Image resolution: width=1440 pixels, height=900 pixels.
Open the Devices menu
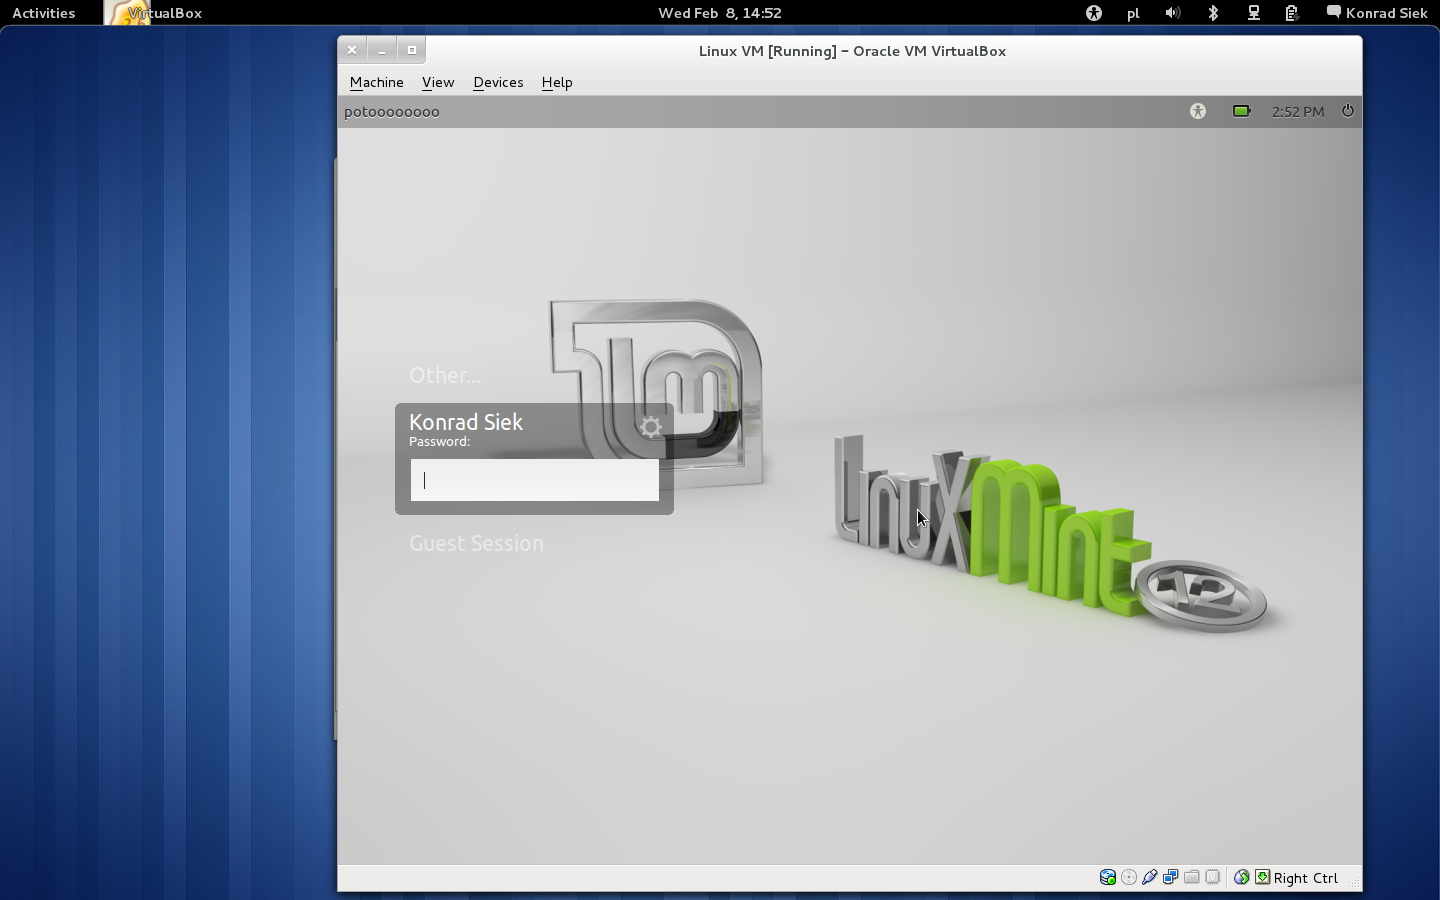tap(498, 82)
